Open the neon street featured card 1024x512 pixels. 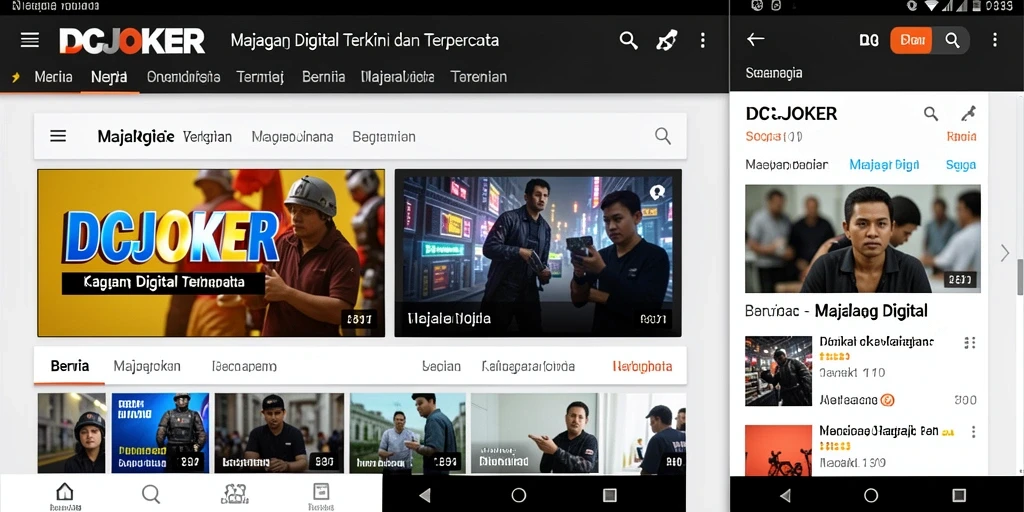point(538,253)
